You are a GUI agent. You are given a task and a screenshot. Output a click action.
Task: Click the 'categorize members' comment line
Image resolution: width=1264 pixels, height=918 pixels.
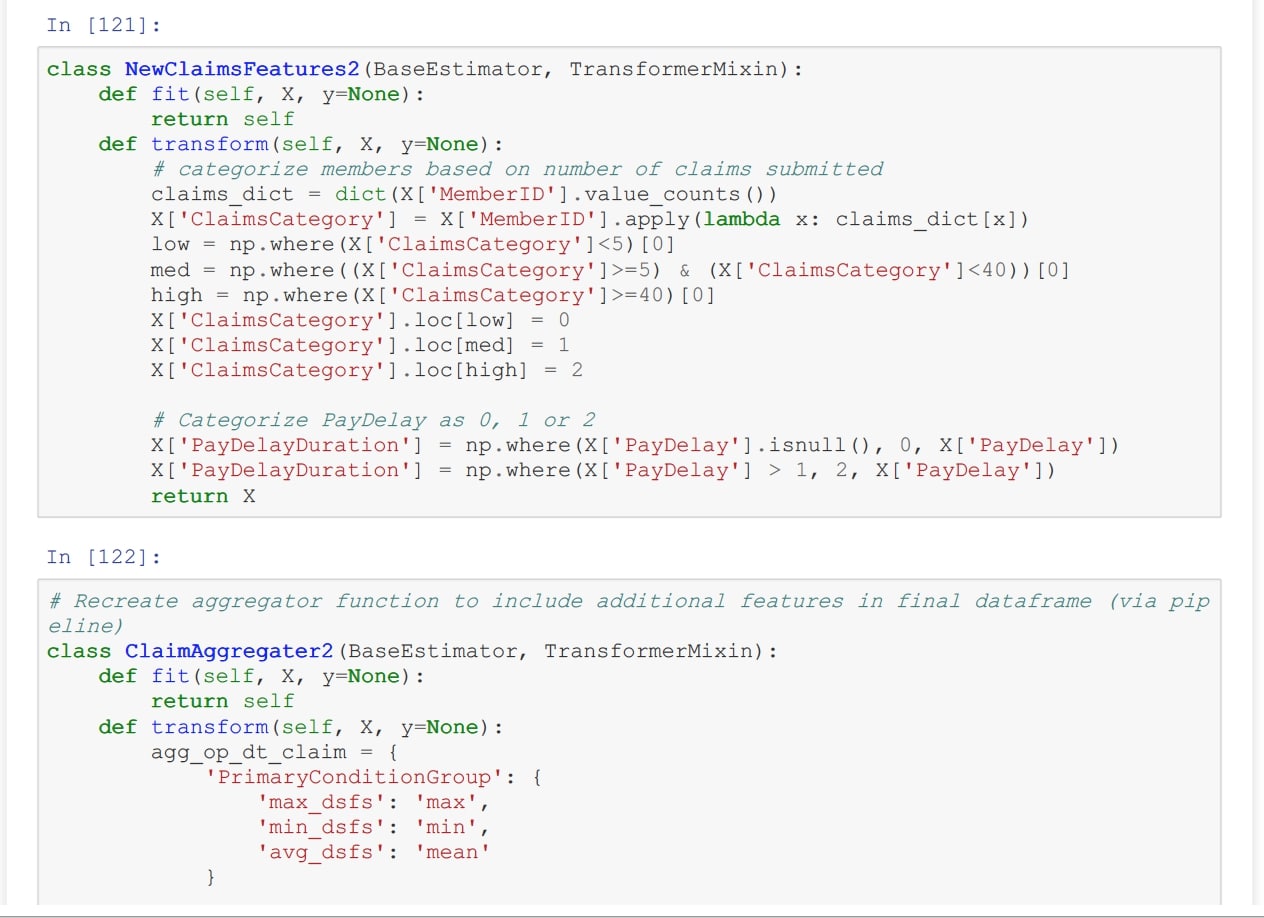(x=517, y=169)
